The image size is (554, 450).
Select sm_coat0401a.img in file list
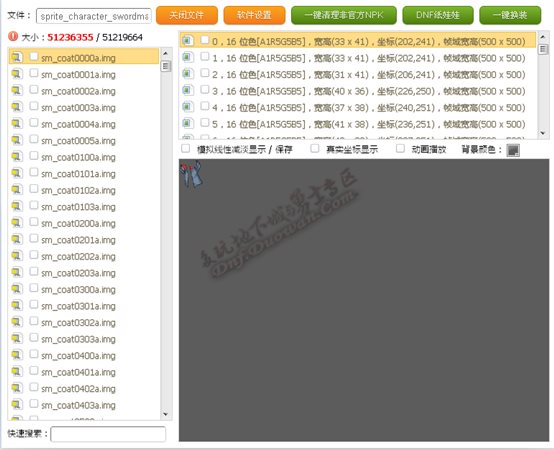[x=84, y=372]
